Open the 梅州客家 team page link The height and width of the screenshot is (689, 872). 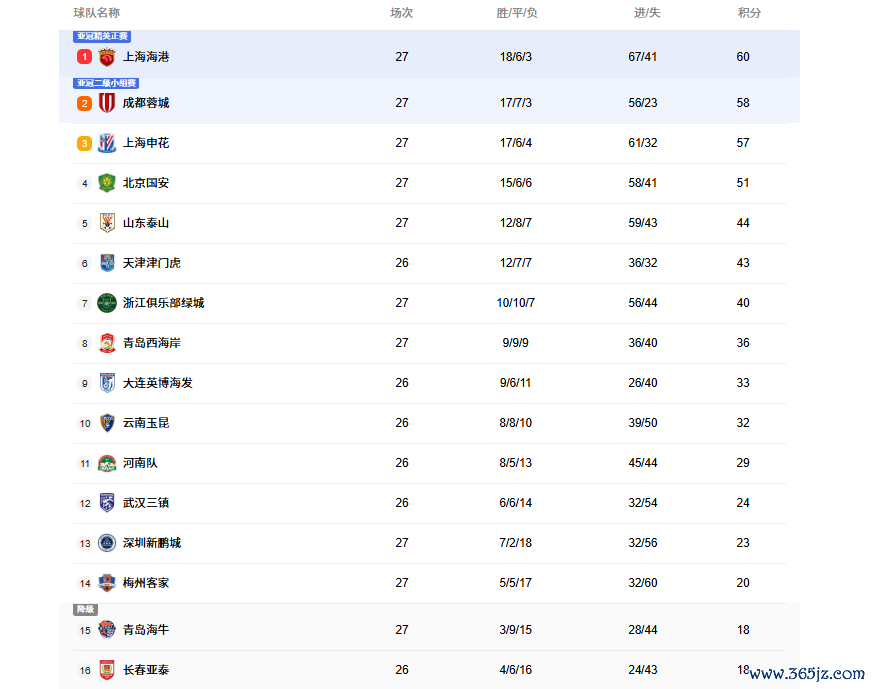pyautogui.click(x=146, y=583)
